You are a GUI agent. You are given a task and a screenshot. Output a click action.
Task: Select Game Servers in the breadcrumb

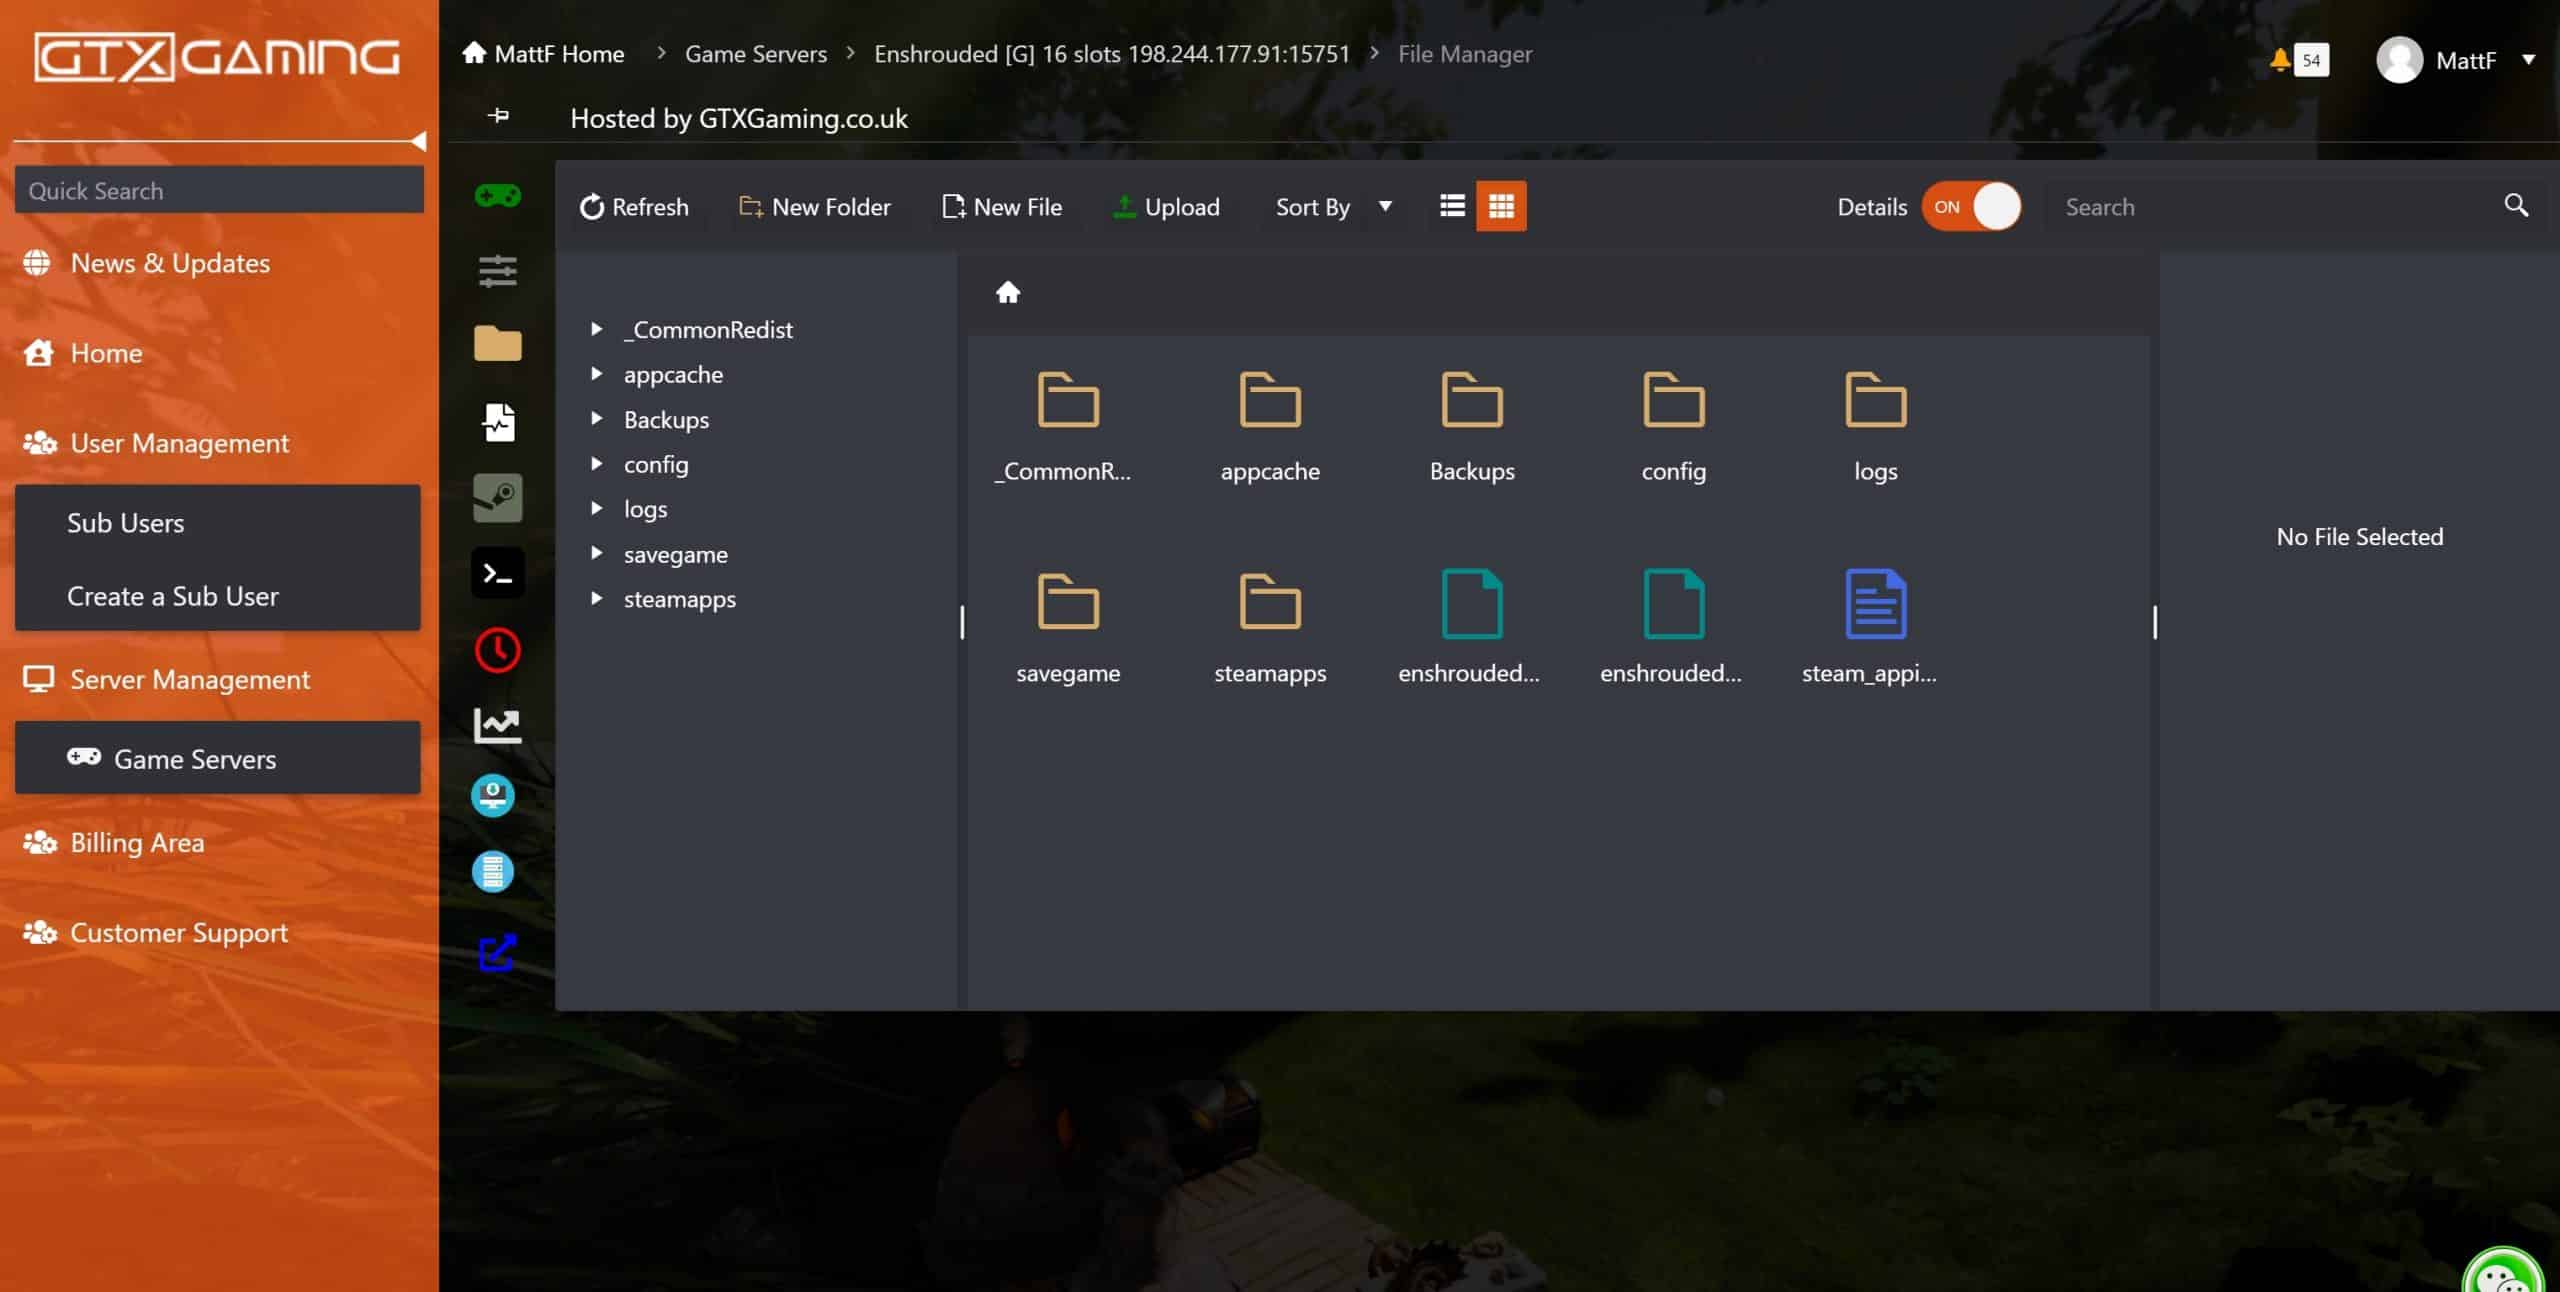[x=756, y=53]
